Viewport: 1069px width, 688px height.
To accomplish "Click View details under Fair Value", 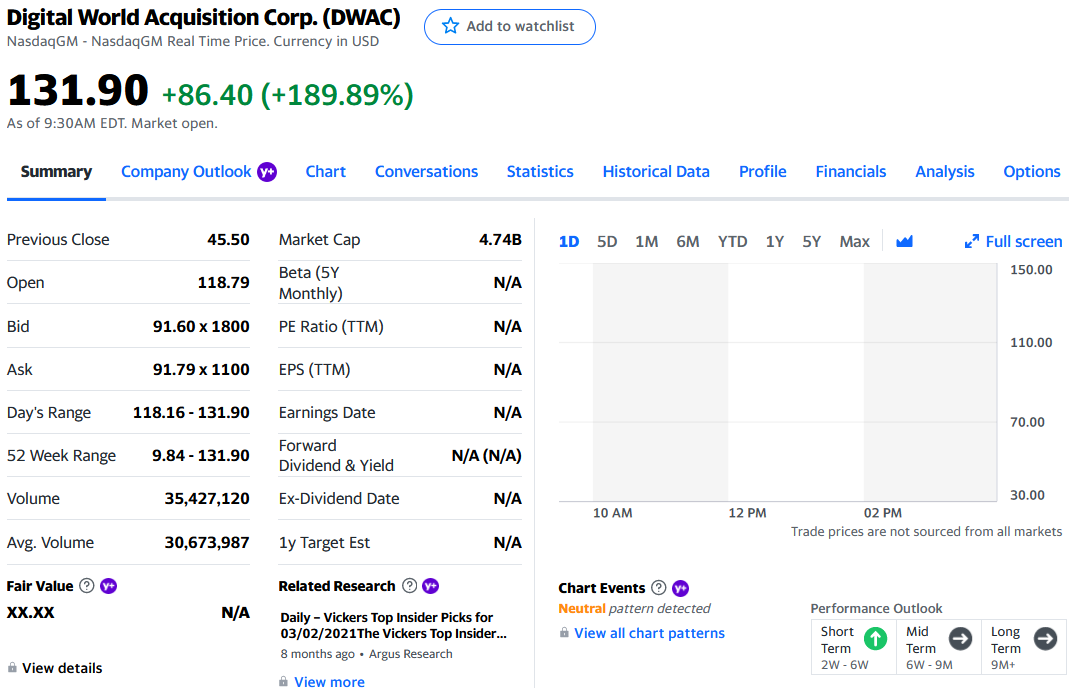I will tap(62, 668).
